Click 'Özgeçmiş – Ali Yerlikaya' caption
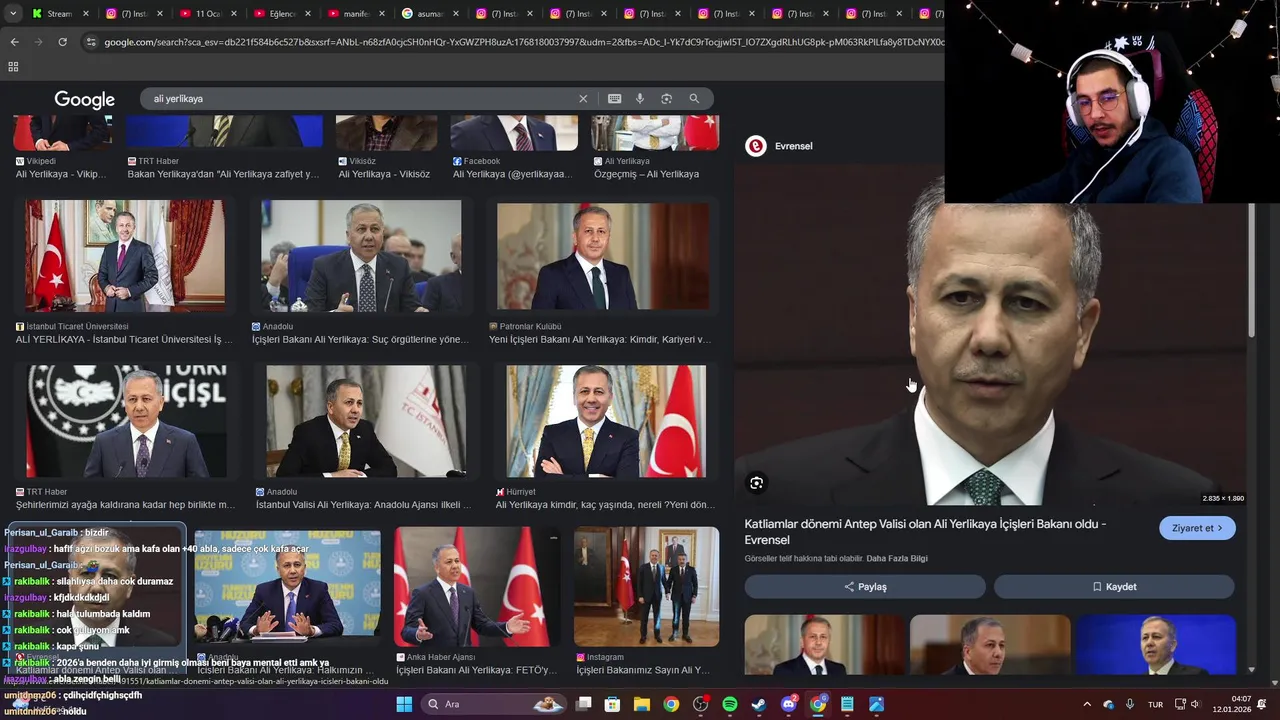The image size is (1280, 720). coord(646,174)
